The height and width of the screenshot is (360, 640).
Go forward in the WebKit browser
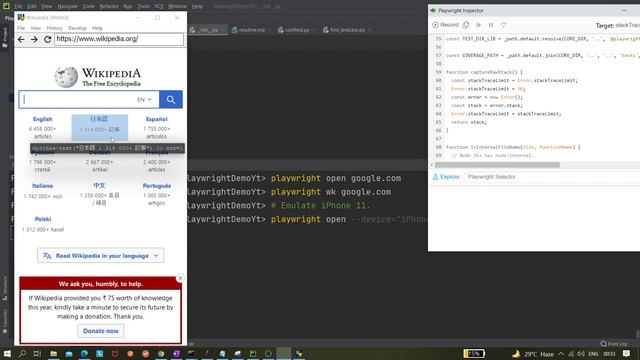34,39
